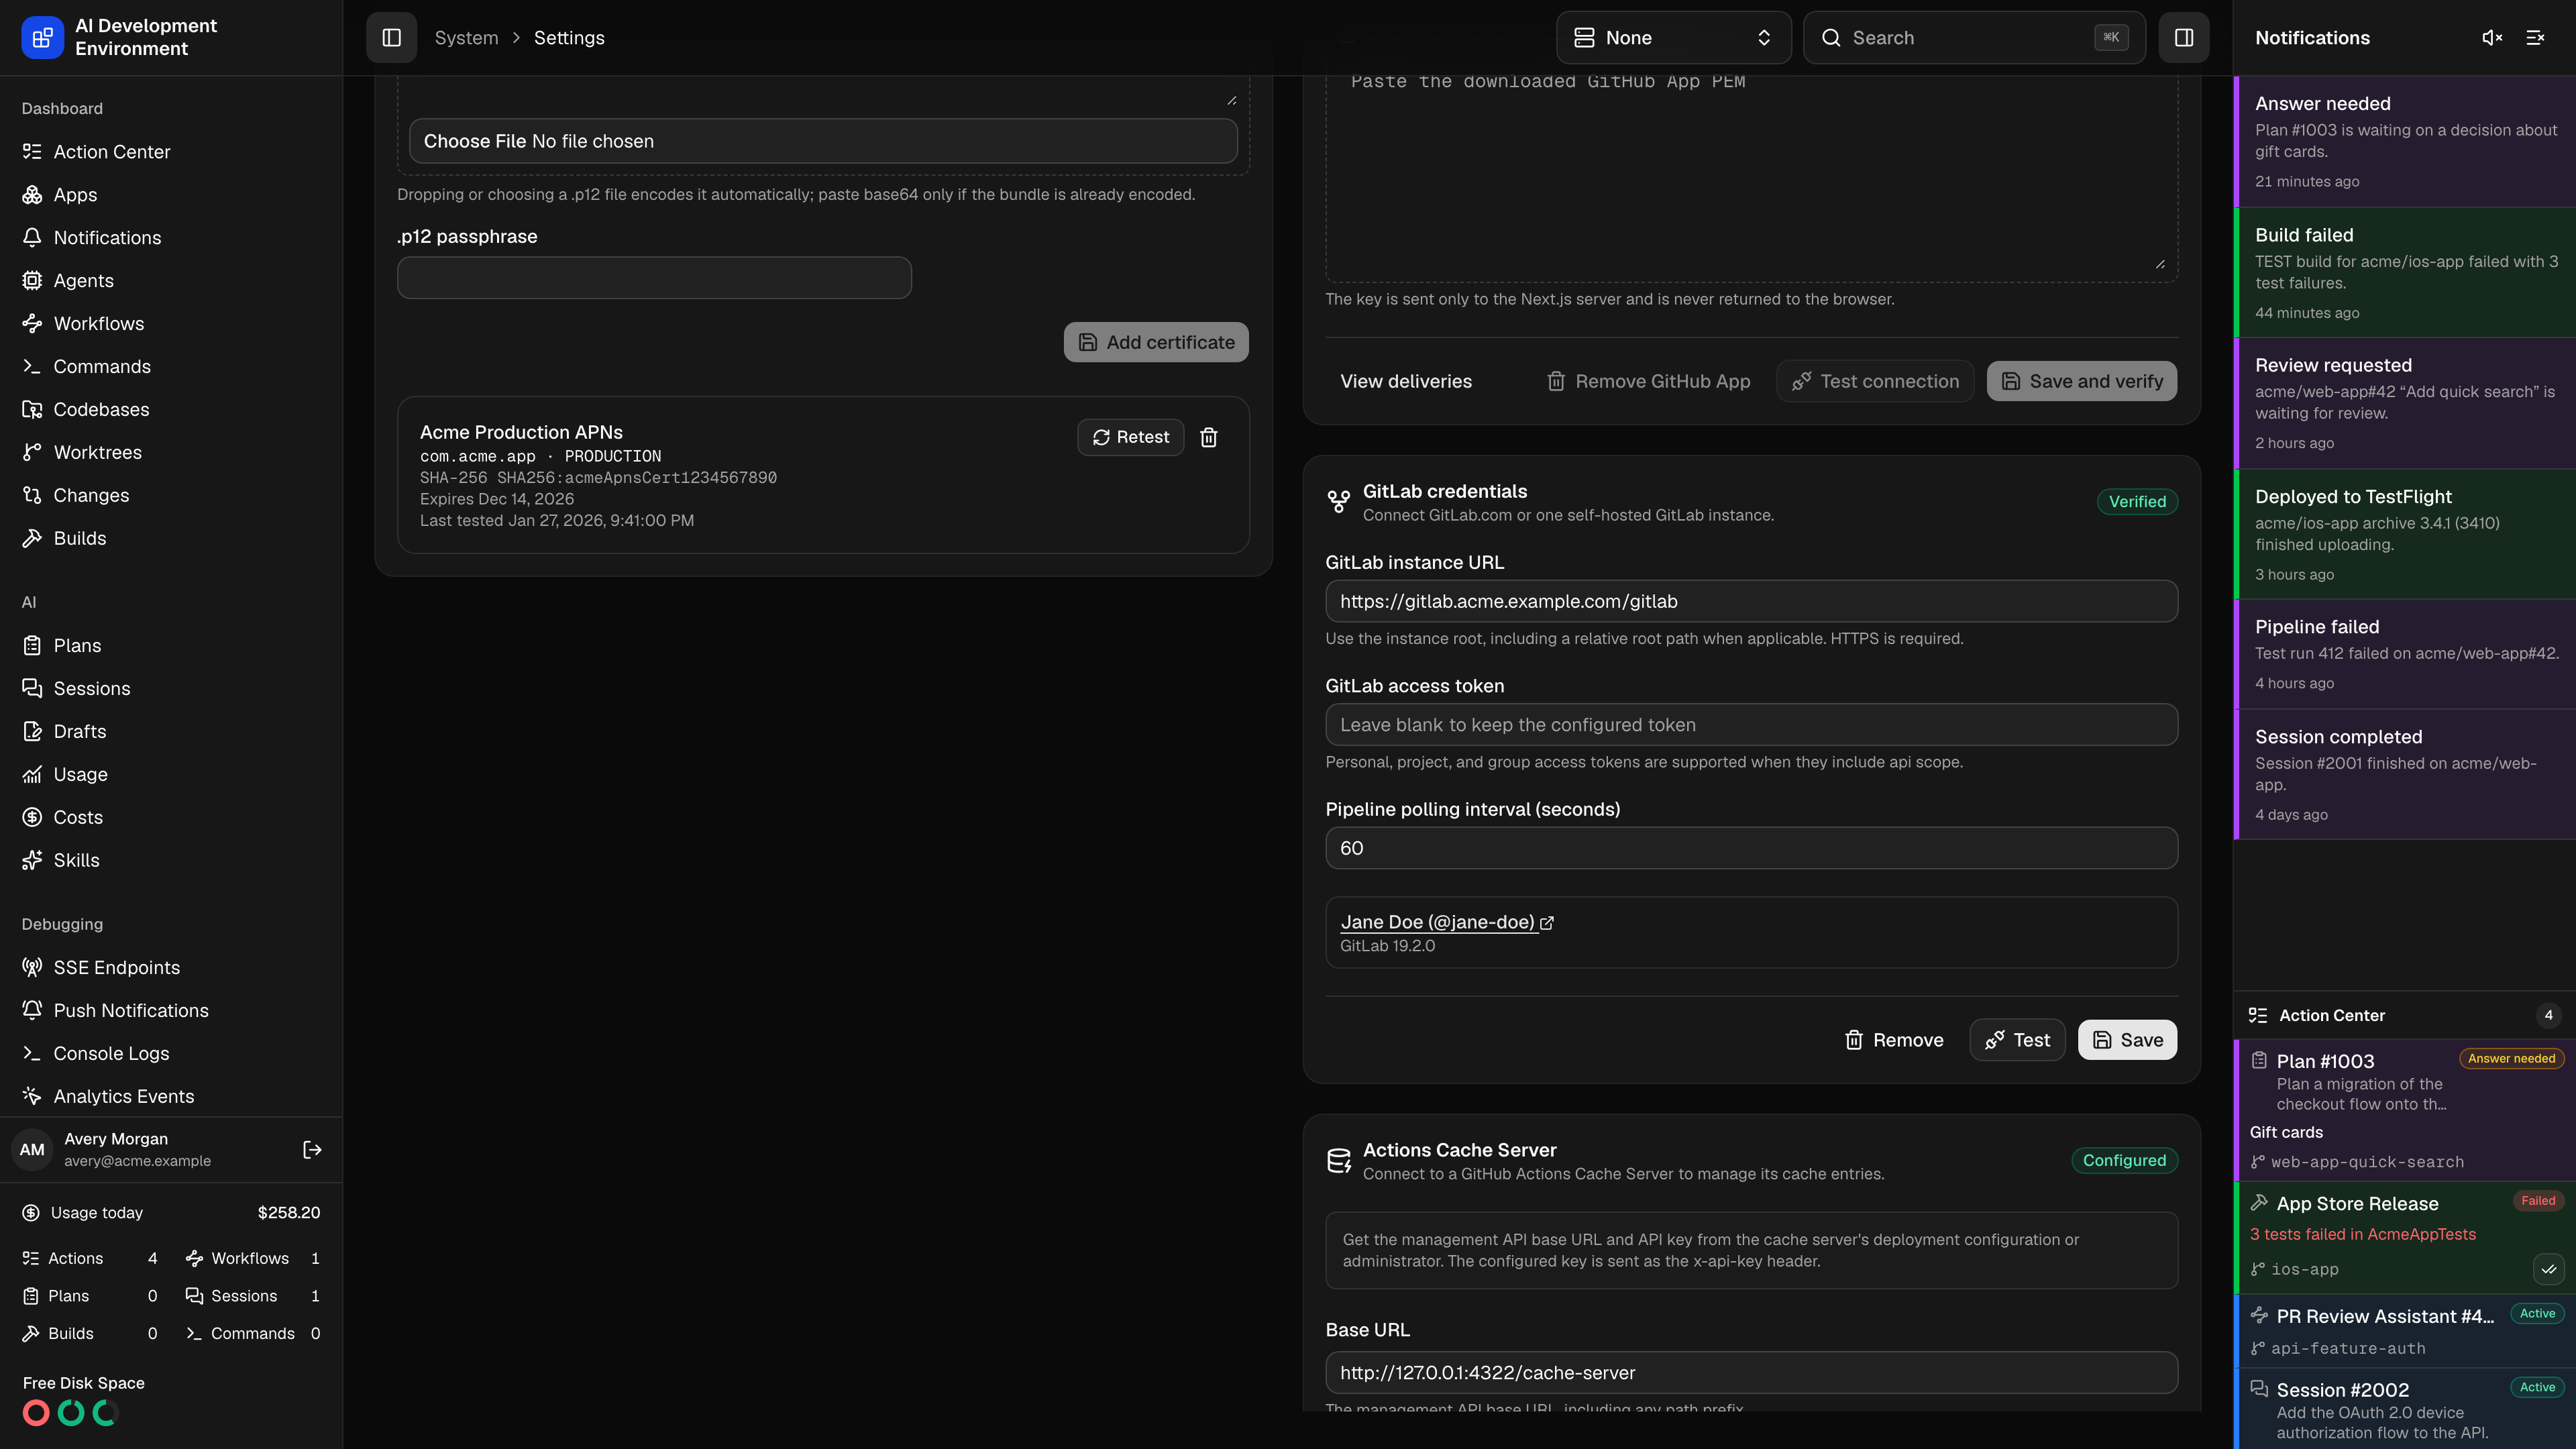Save the GitLab credentials
The width and height of the screenshot is (2576, 1449).
click(2127, 1040)
